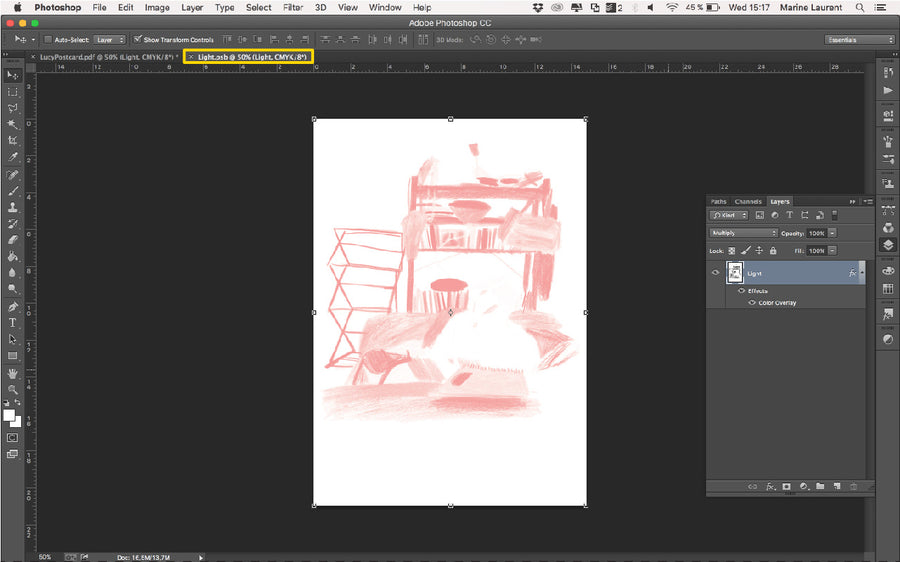Toggle Lock Position icon
Image resolution: width=900 pixels, height=562 pixels.
tap(759, 251)
